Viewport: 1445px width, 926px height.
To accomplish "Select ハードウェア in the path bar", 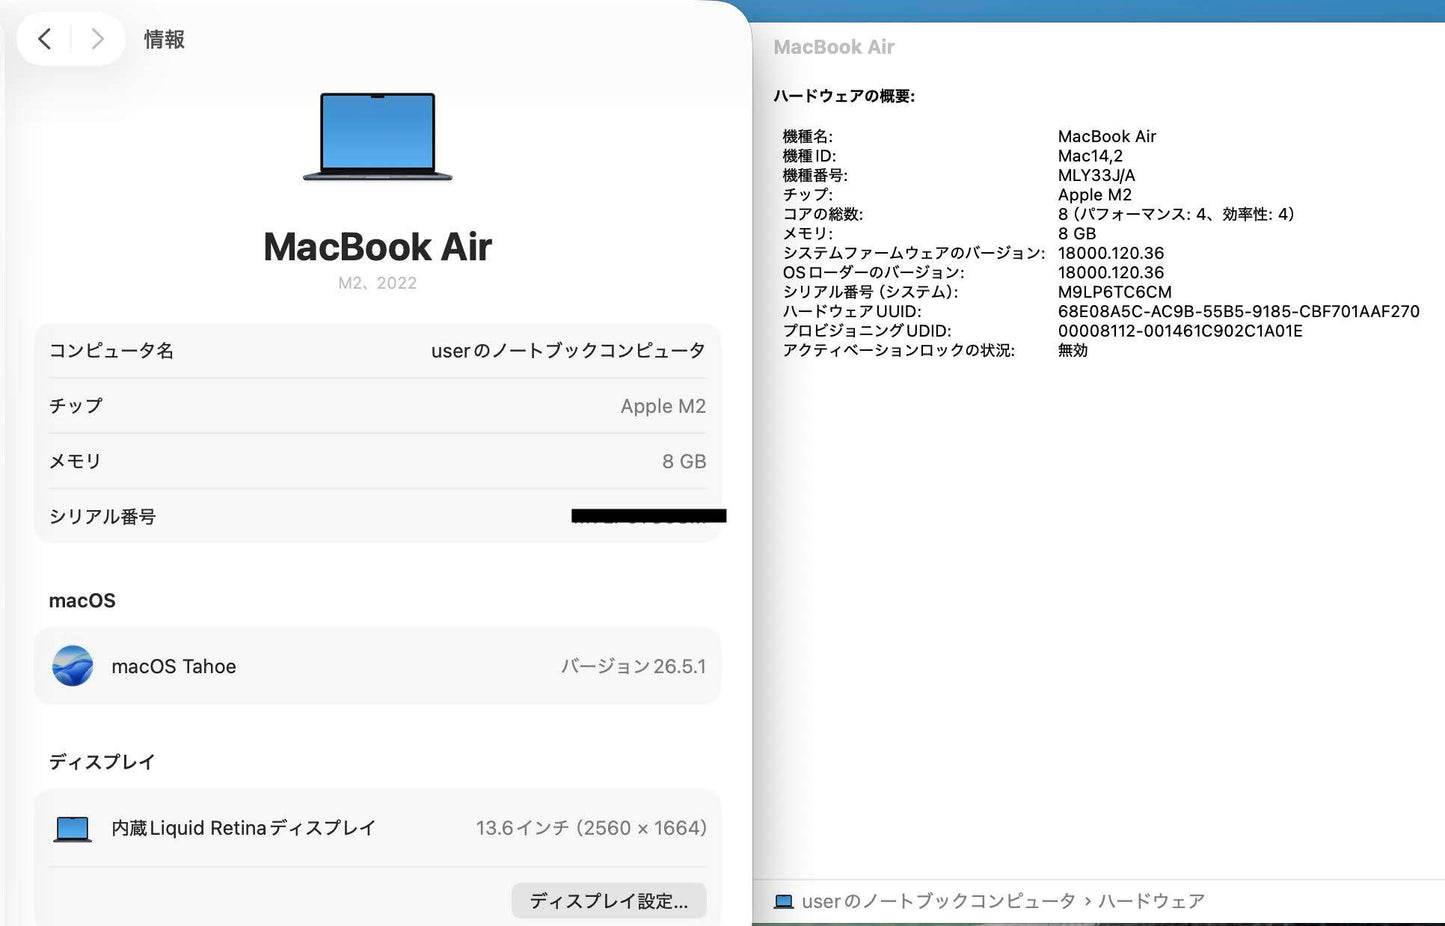I will 1151,902.
